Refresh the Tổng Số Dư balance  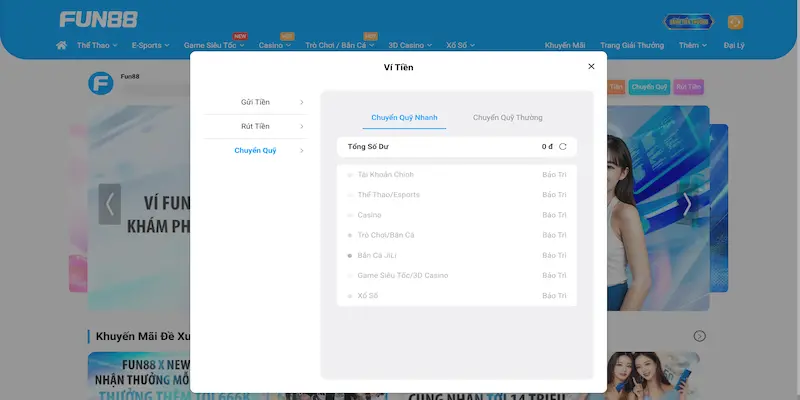(563, 147)
